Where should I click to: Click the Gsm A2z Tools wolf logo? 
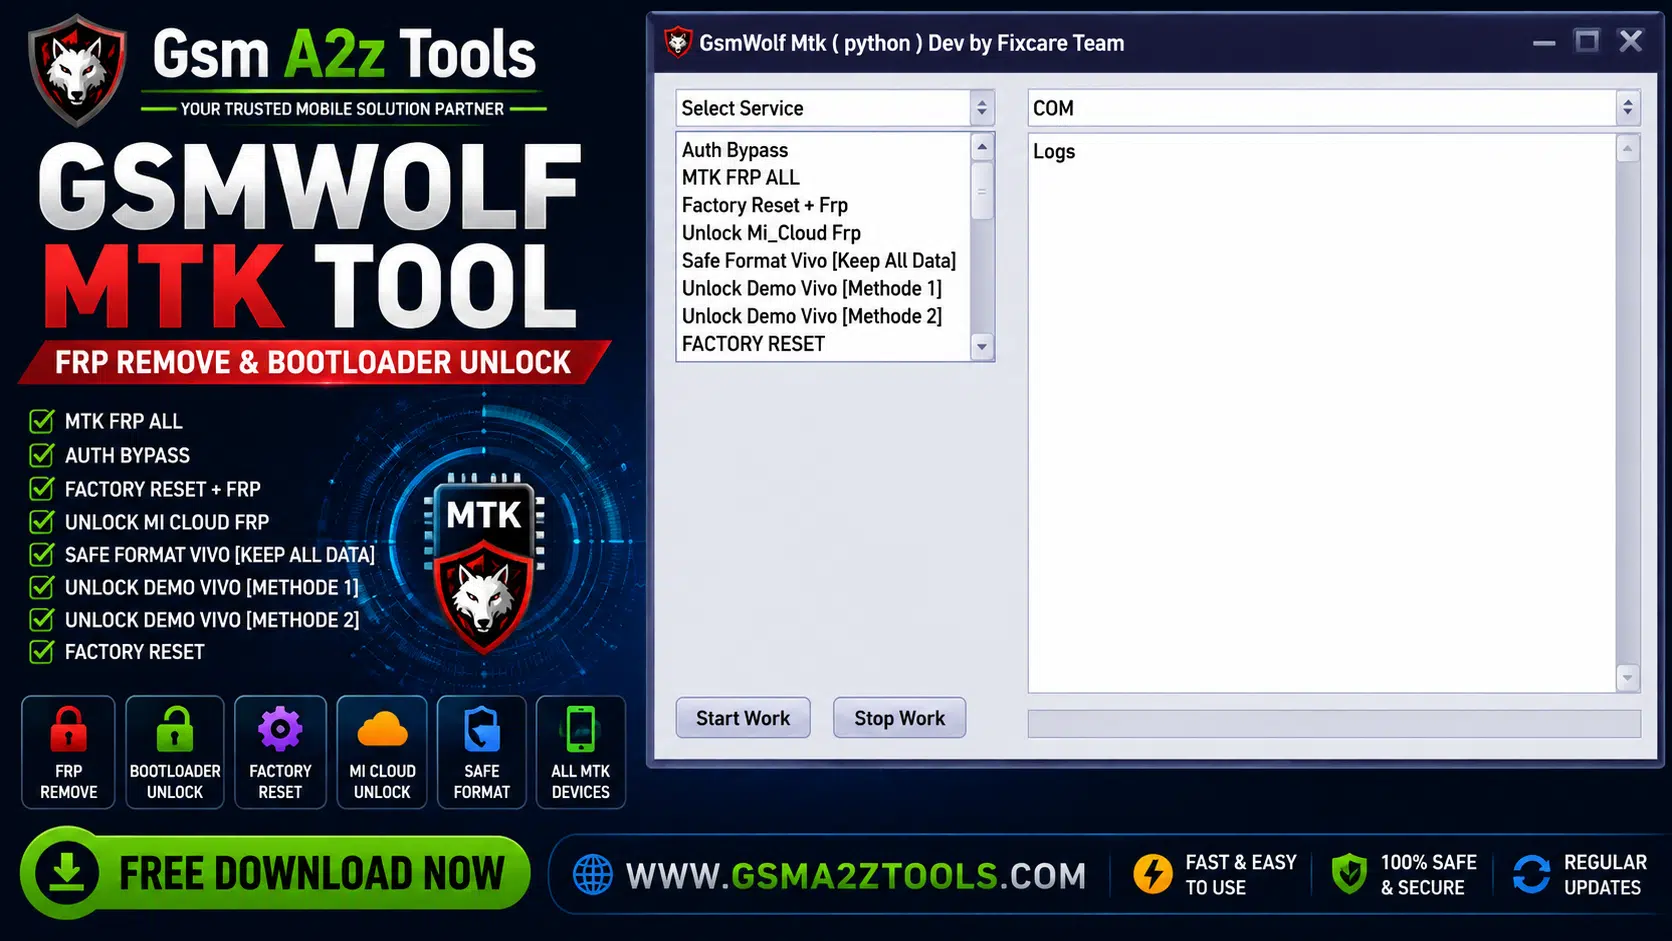pos(77,71)
